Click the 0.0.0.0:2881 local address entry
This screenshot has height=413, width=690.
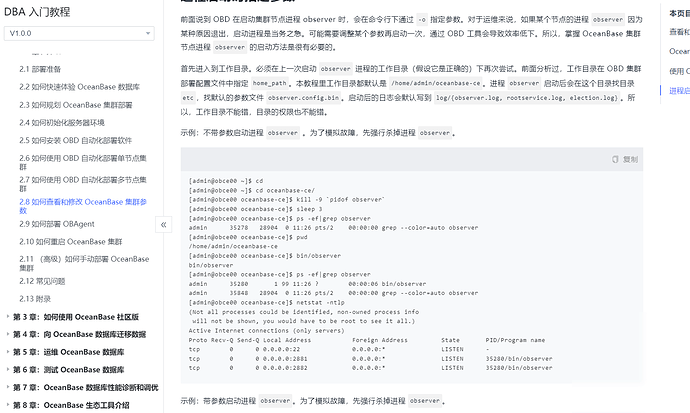(285, 359)
